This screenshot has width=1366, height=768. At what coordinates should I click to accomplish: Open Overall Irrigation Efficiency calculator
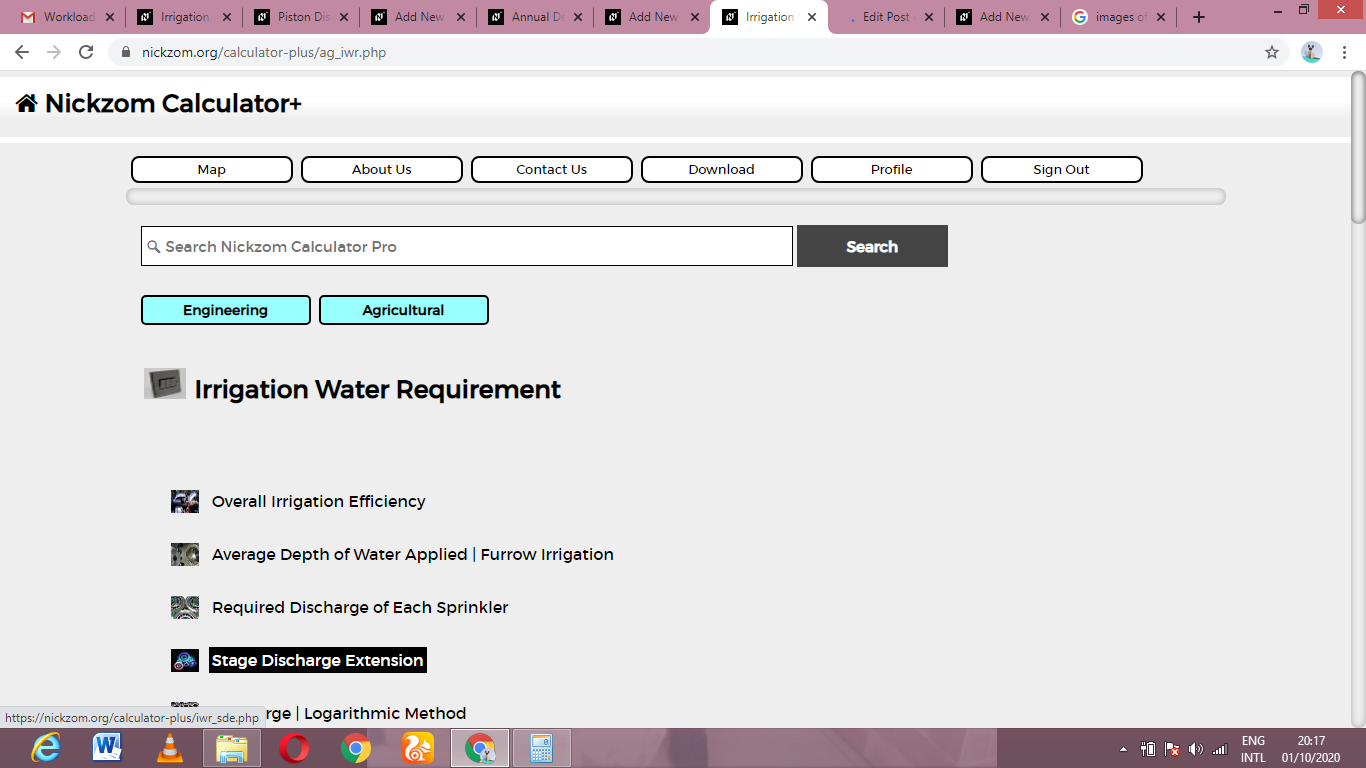[x=319, y=502]
